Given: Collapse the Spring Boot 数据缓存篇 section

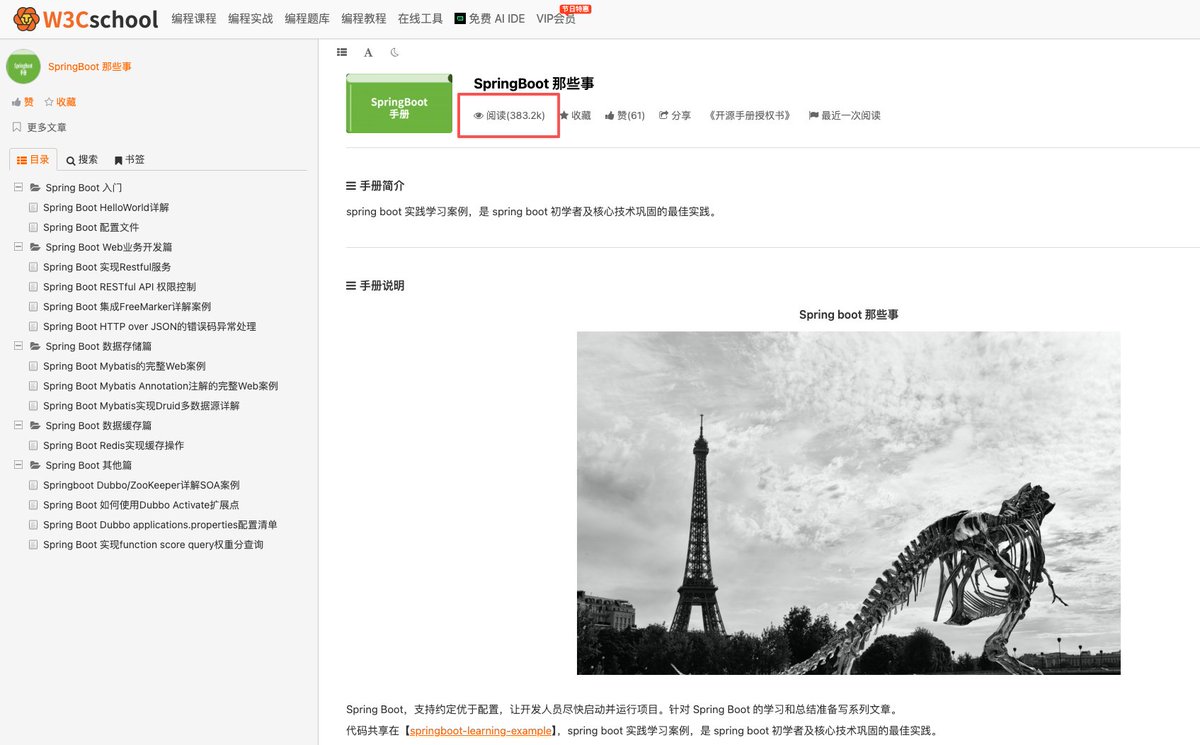Looking at the screenshot, I should coord(18,426).
